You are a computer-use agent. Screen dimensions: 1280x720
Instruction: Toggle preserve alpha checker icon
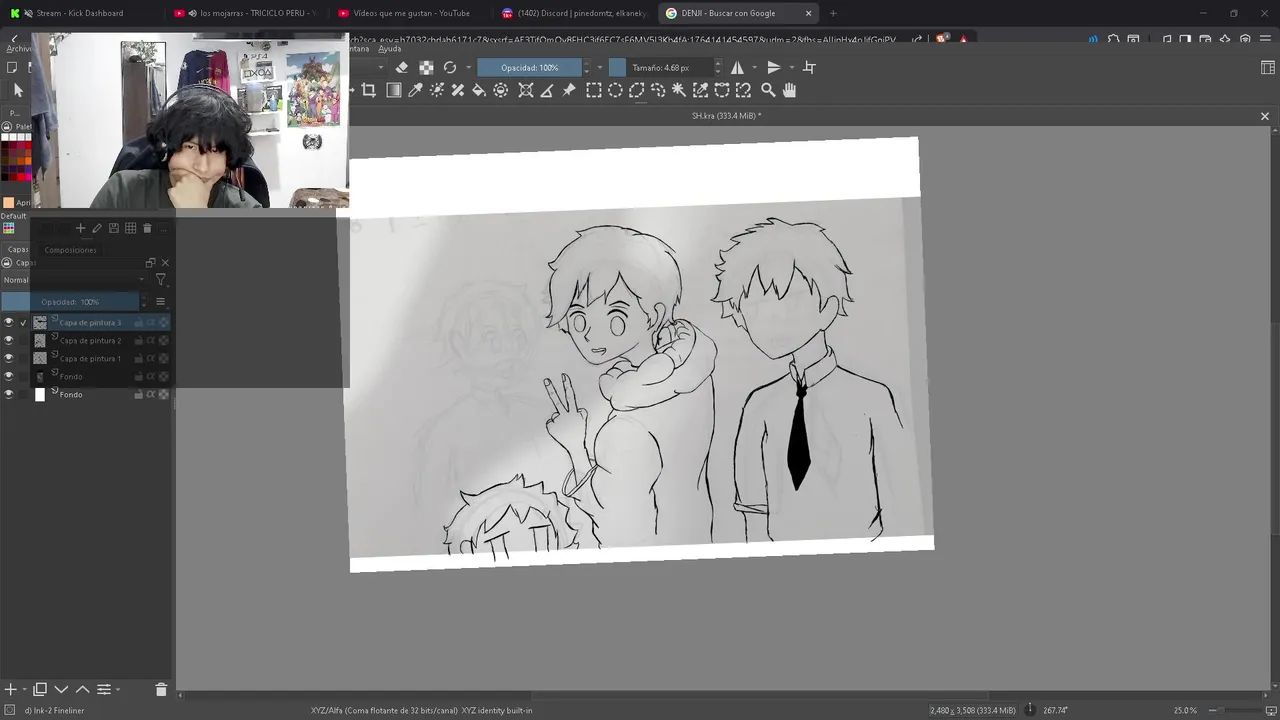click(x=426, y=67)
